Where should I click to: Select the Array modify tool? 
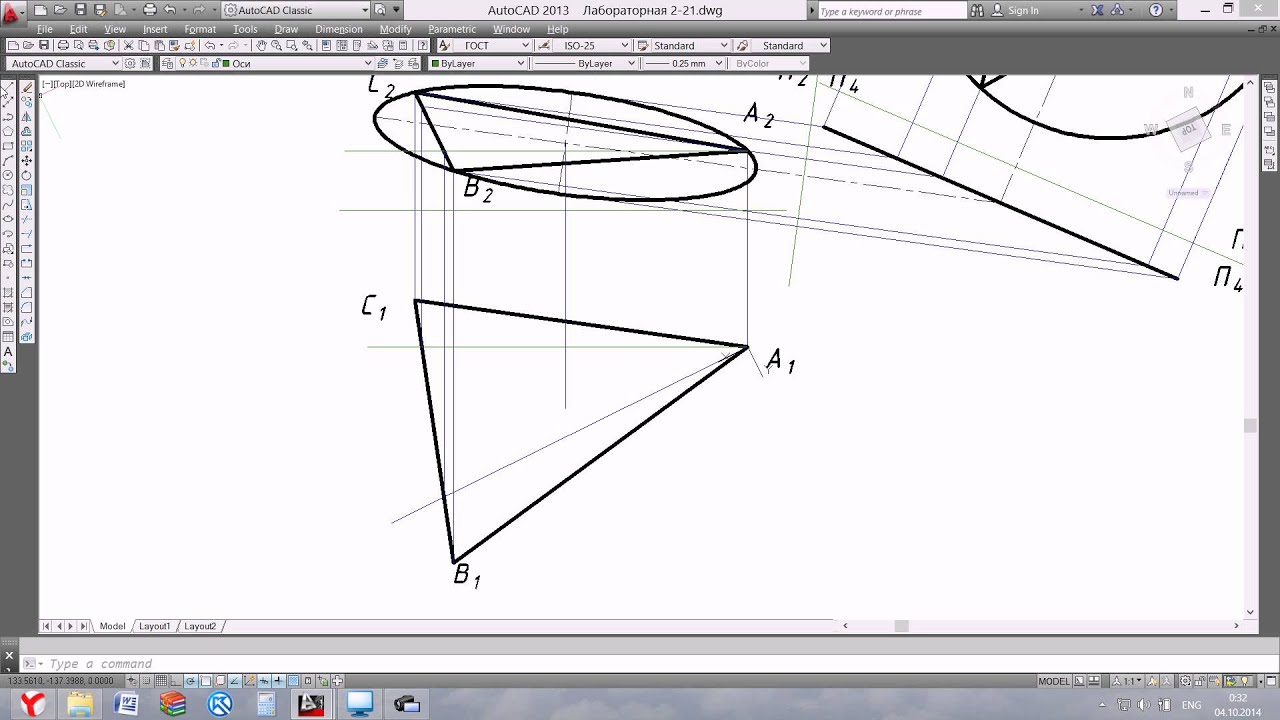pyautogui.click(x=27, y=146)
